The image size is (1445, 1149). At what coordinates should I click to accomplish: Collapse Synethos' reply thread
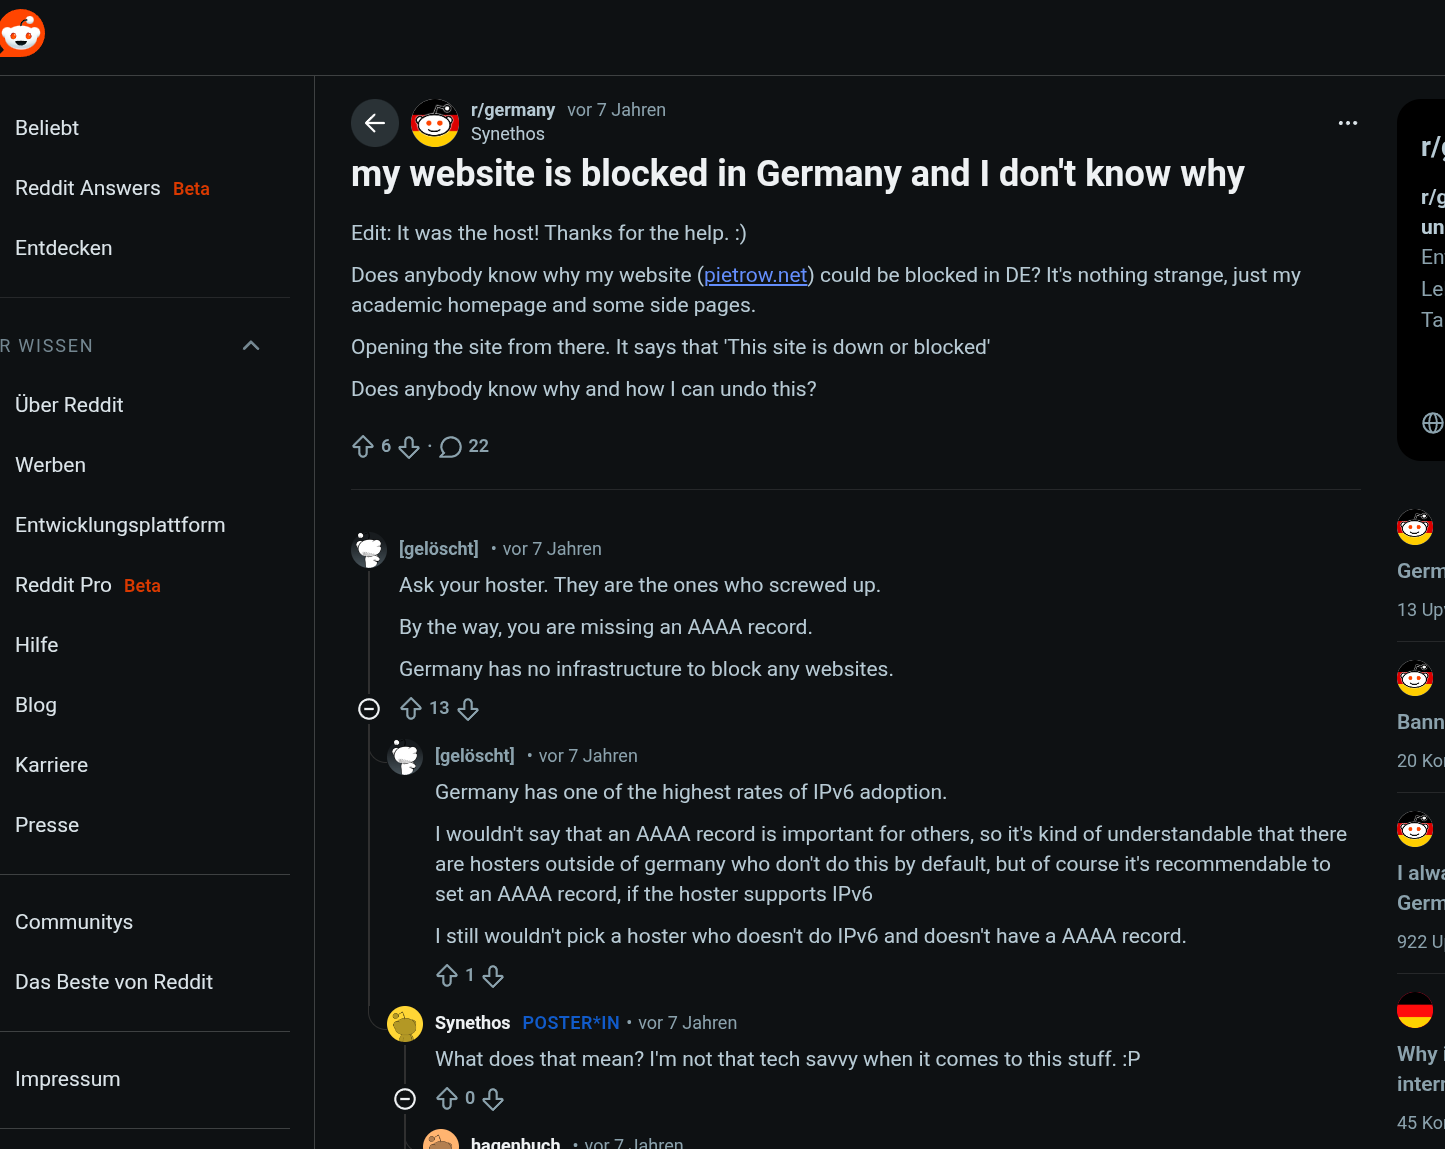click(405, 1100)
